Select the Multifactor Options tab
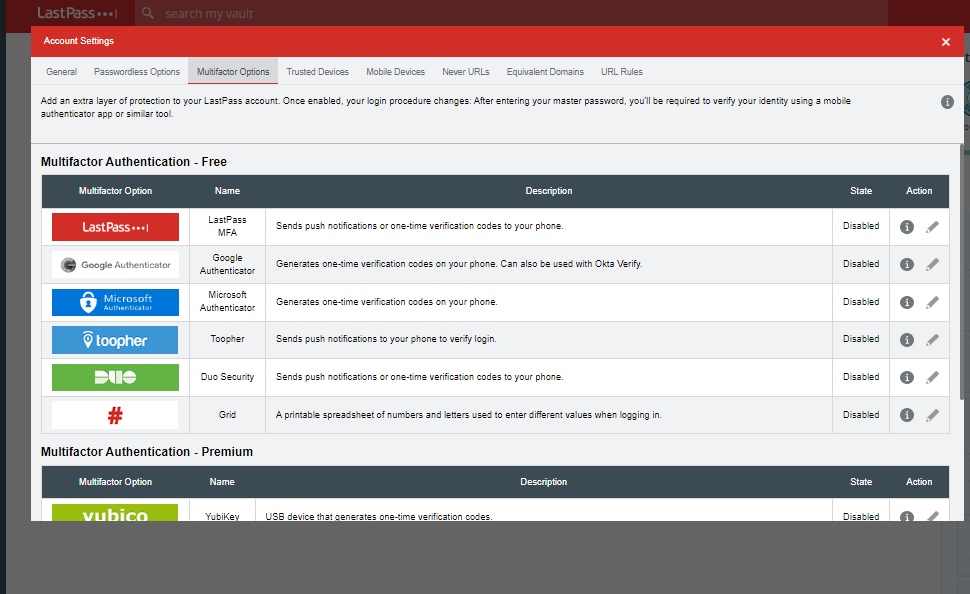This screenshot has width=970, height=594. 233,72
